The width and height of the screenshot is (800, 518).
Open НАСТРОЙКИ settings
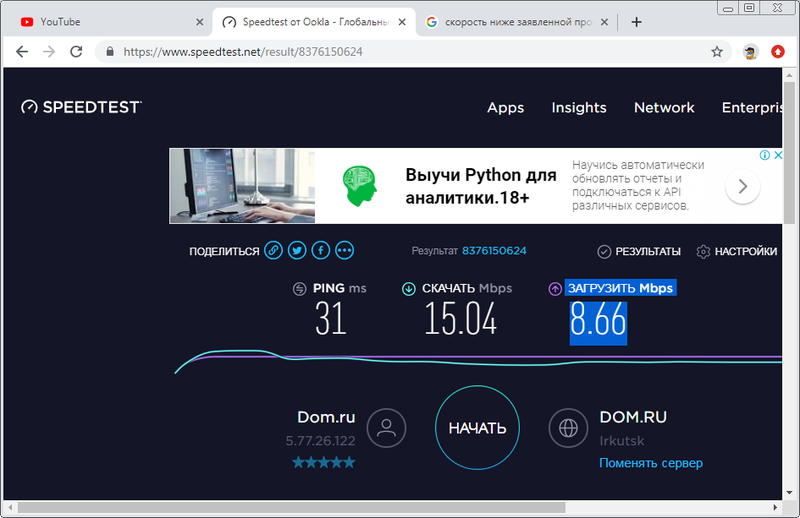(x=737, y=251)
